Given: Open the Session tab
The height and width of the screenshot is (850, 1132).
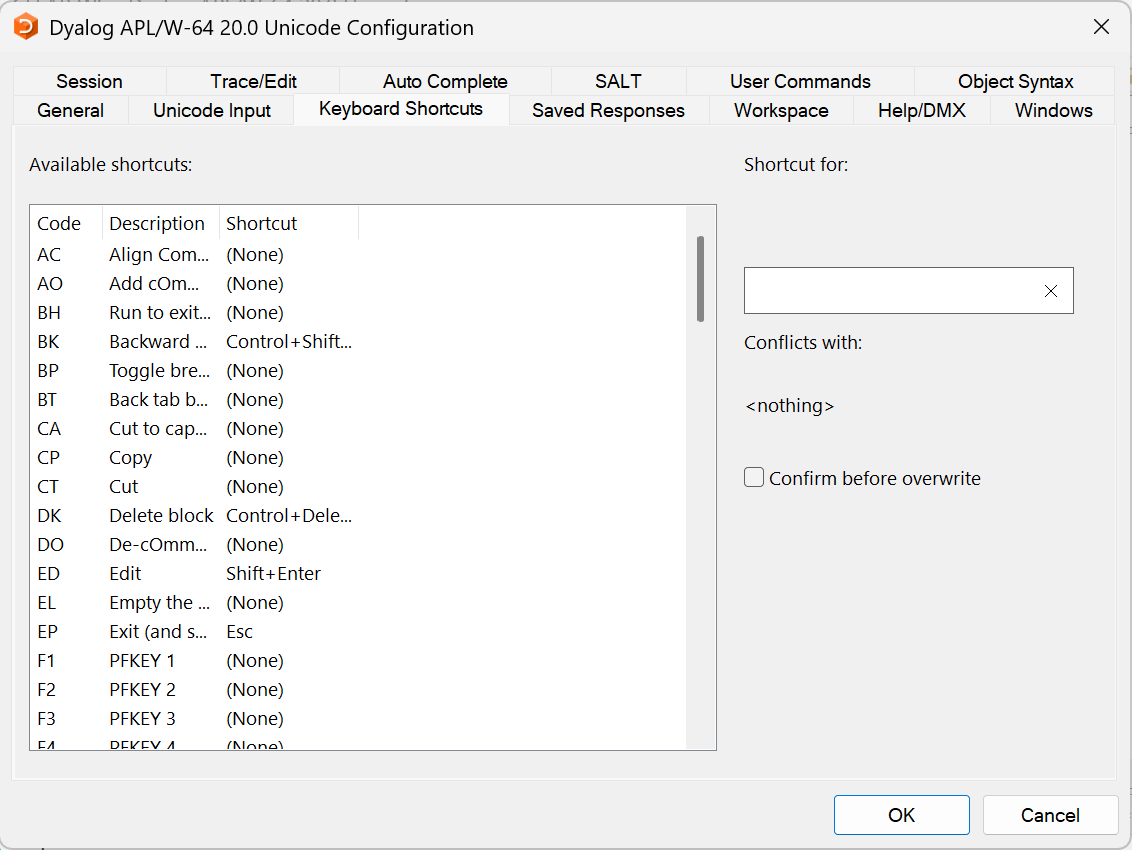Looking at the screenshot, I should [x=88, y=81].
